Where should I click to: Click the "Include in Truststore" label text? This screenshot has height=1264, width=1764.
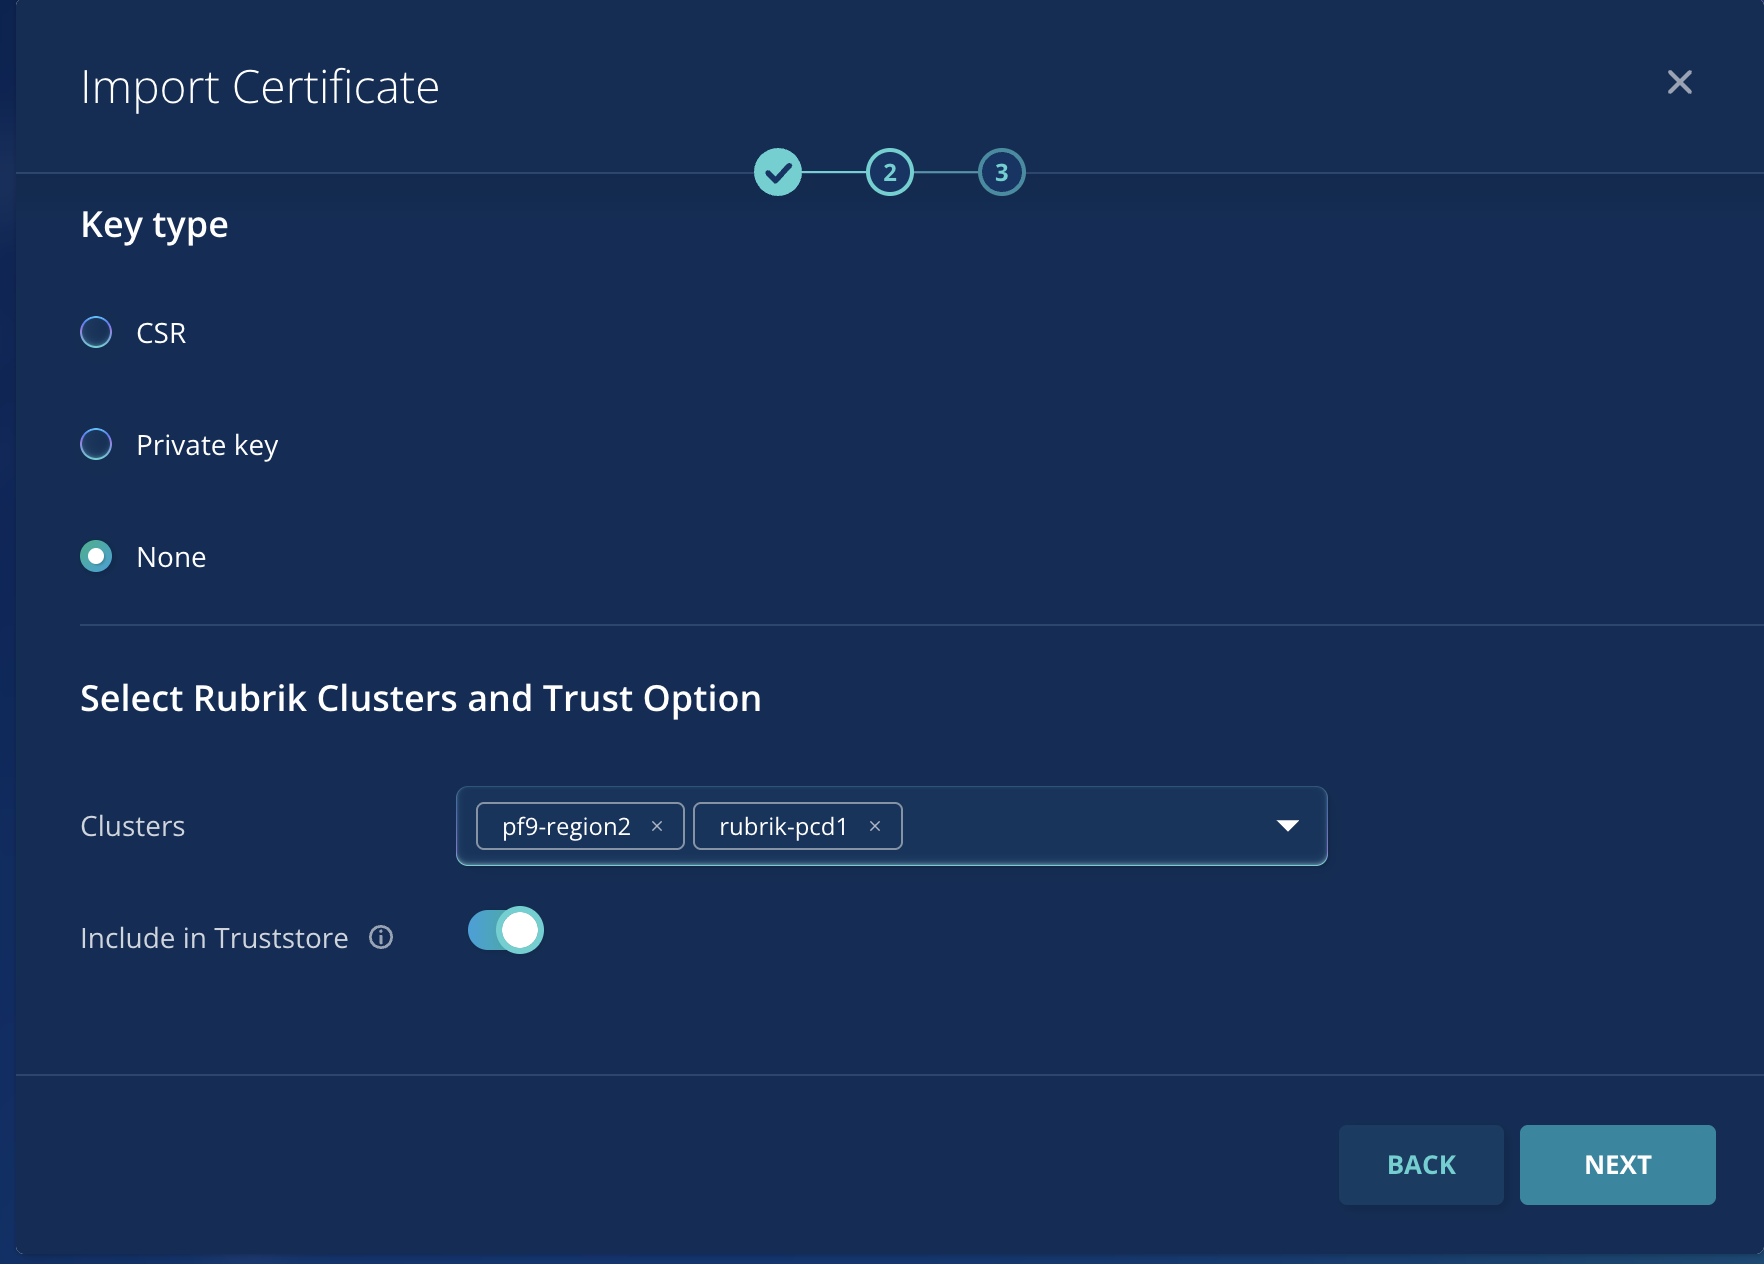point(214,938)
